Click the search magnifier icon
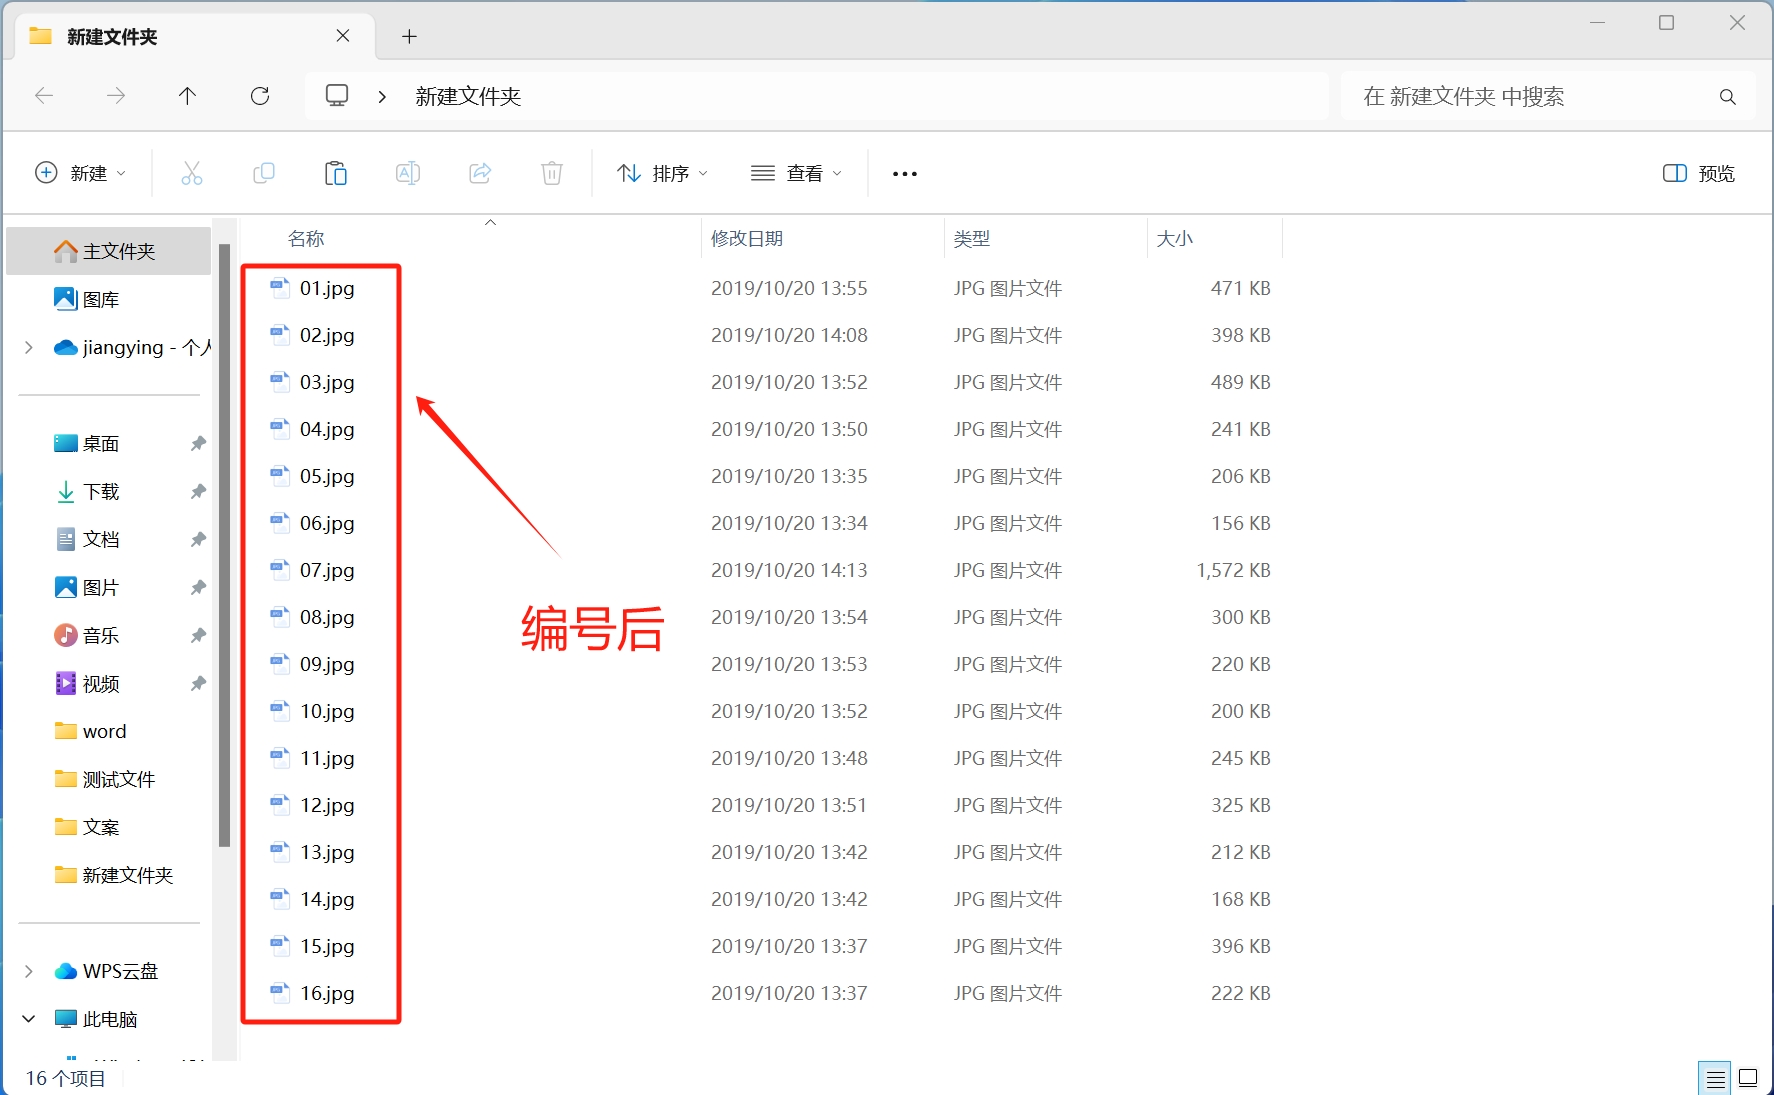This screenshot has height=1095, width=1774. (1727, 96)
